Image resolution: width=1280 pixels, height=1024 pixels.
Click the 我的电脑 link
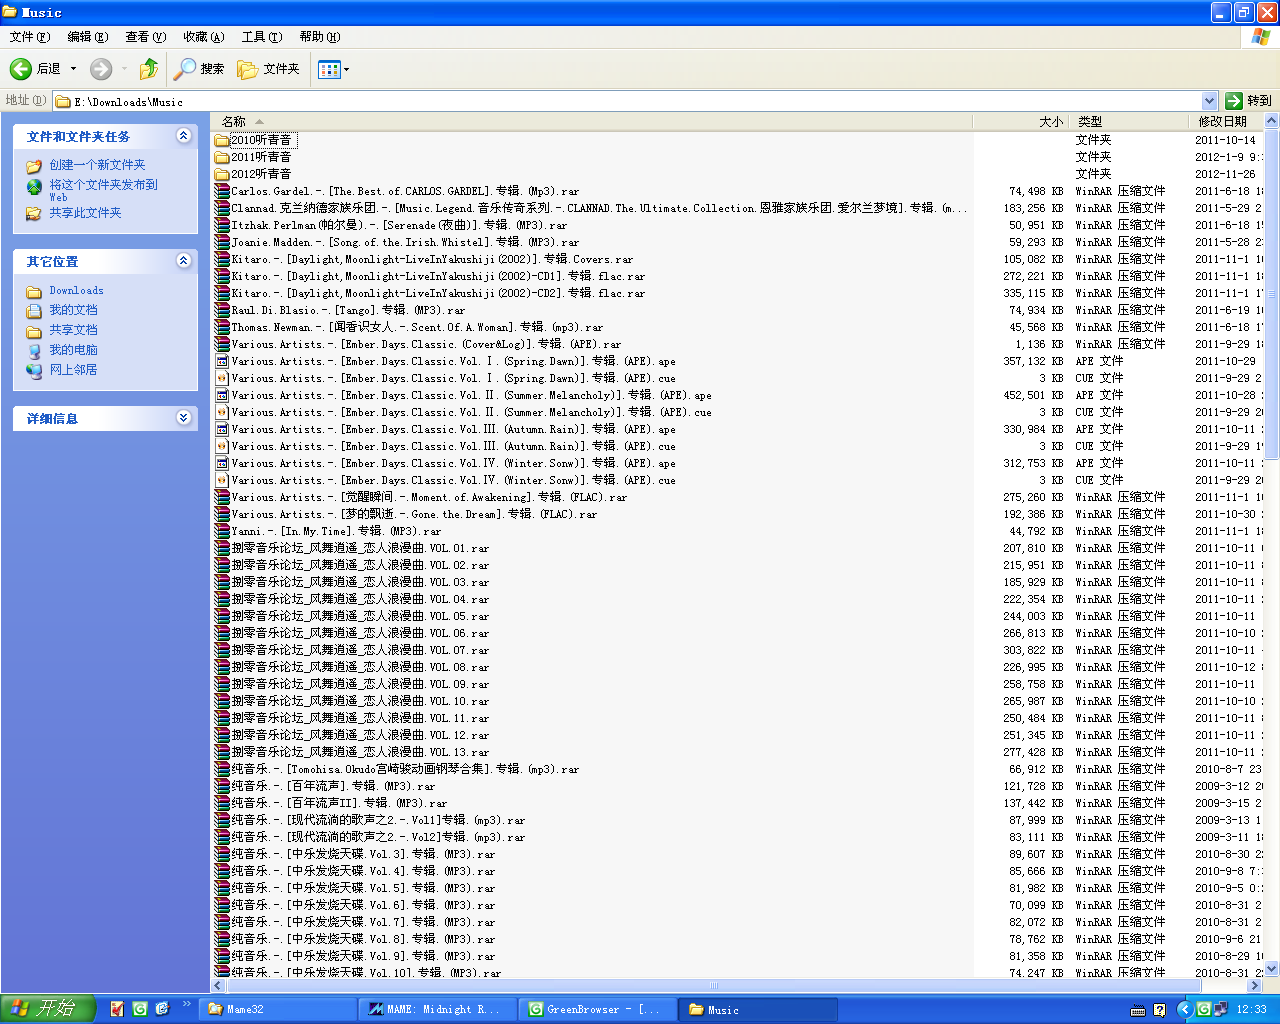click(x=73, y=350)
